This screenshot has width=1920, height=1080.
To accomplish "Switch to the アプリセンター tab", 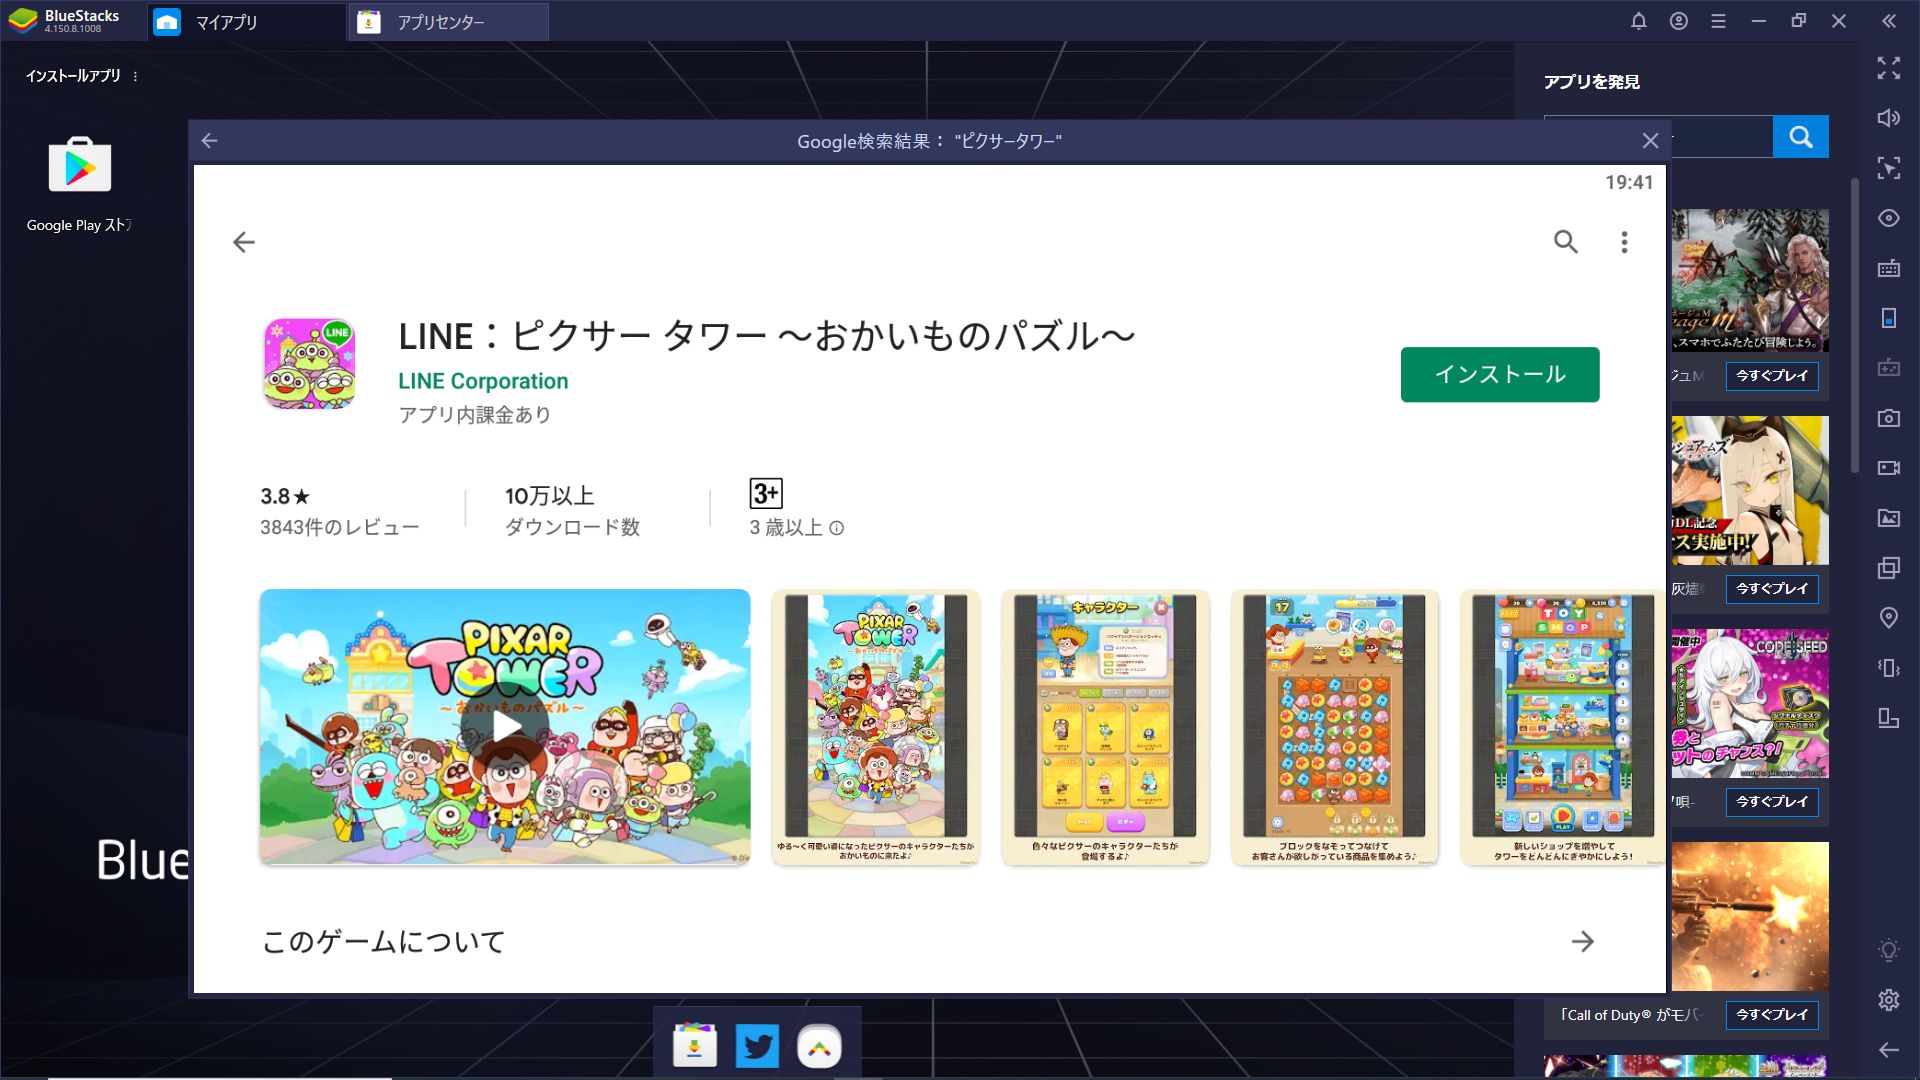I will coord(448,22).
